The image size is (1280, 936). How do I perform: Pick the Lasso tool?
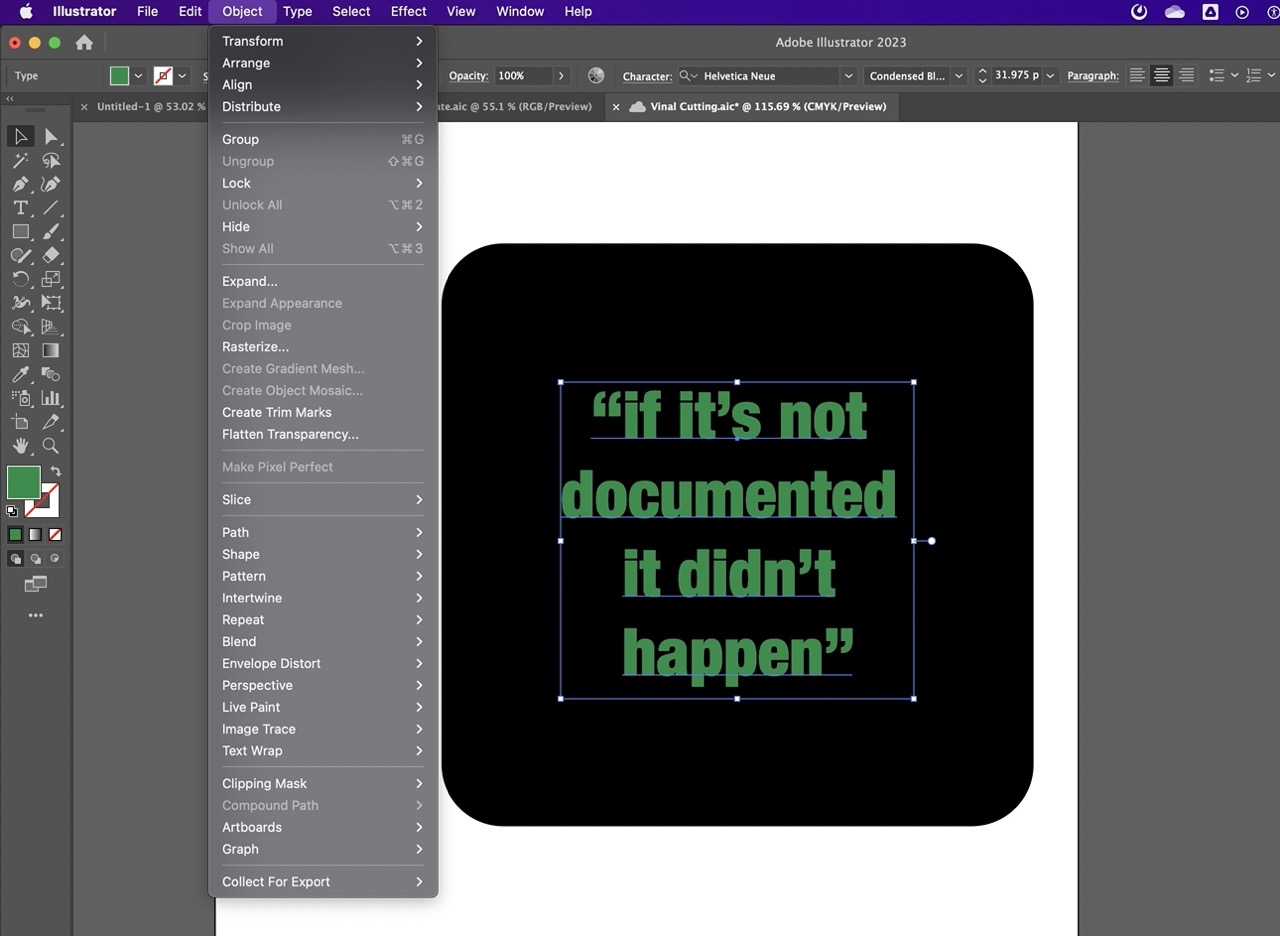(51, 160)
